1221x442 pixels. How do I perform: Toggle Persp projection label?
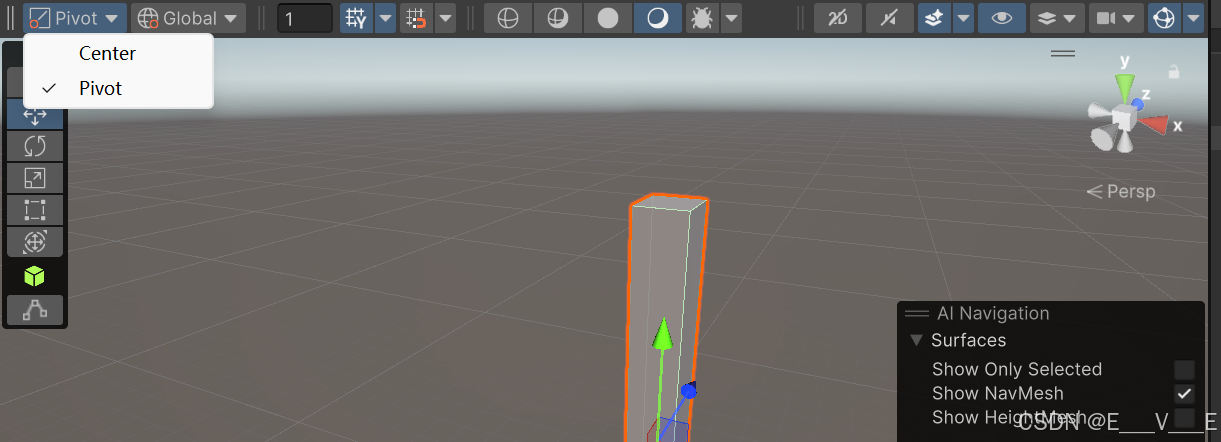[1121, 191]
